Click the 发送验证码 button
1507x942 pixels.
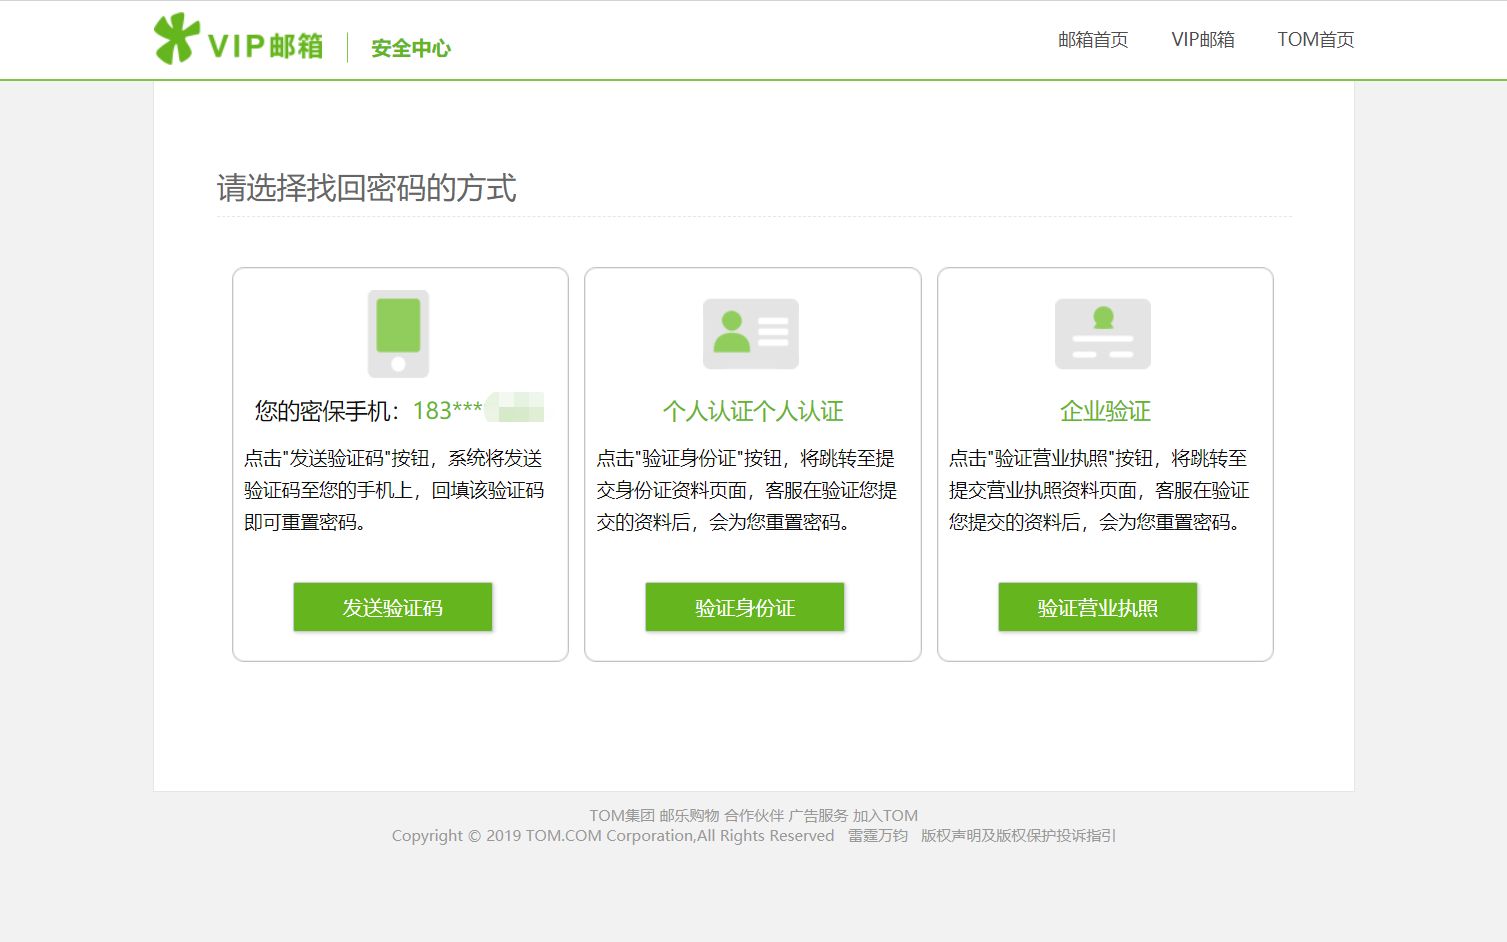click(393, 607)
